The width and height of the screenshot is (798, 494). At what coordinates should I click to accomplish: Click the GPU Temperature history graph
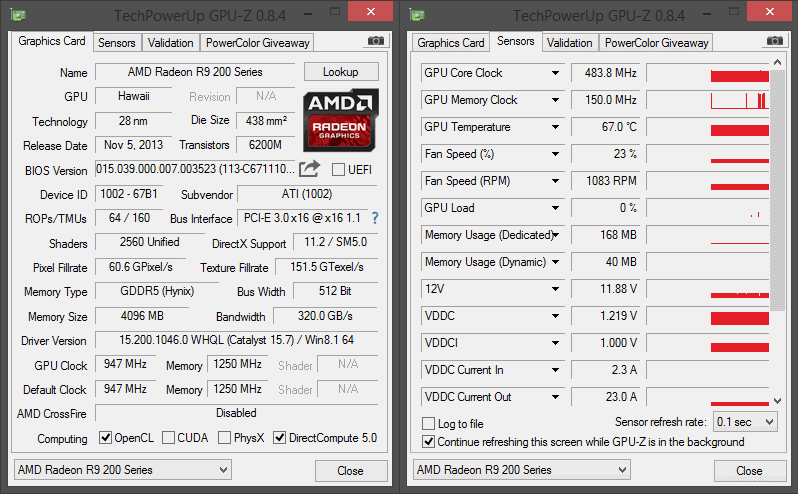[x=707, y=127]
